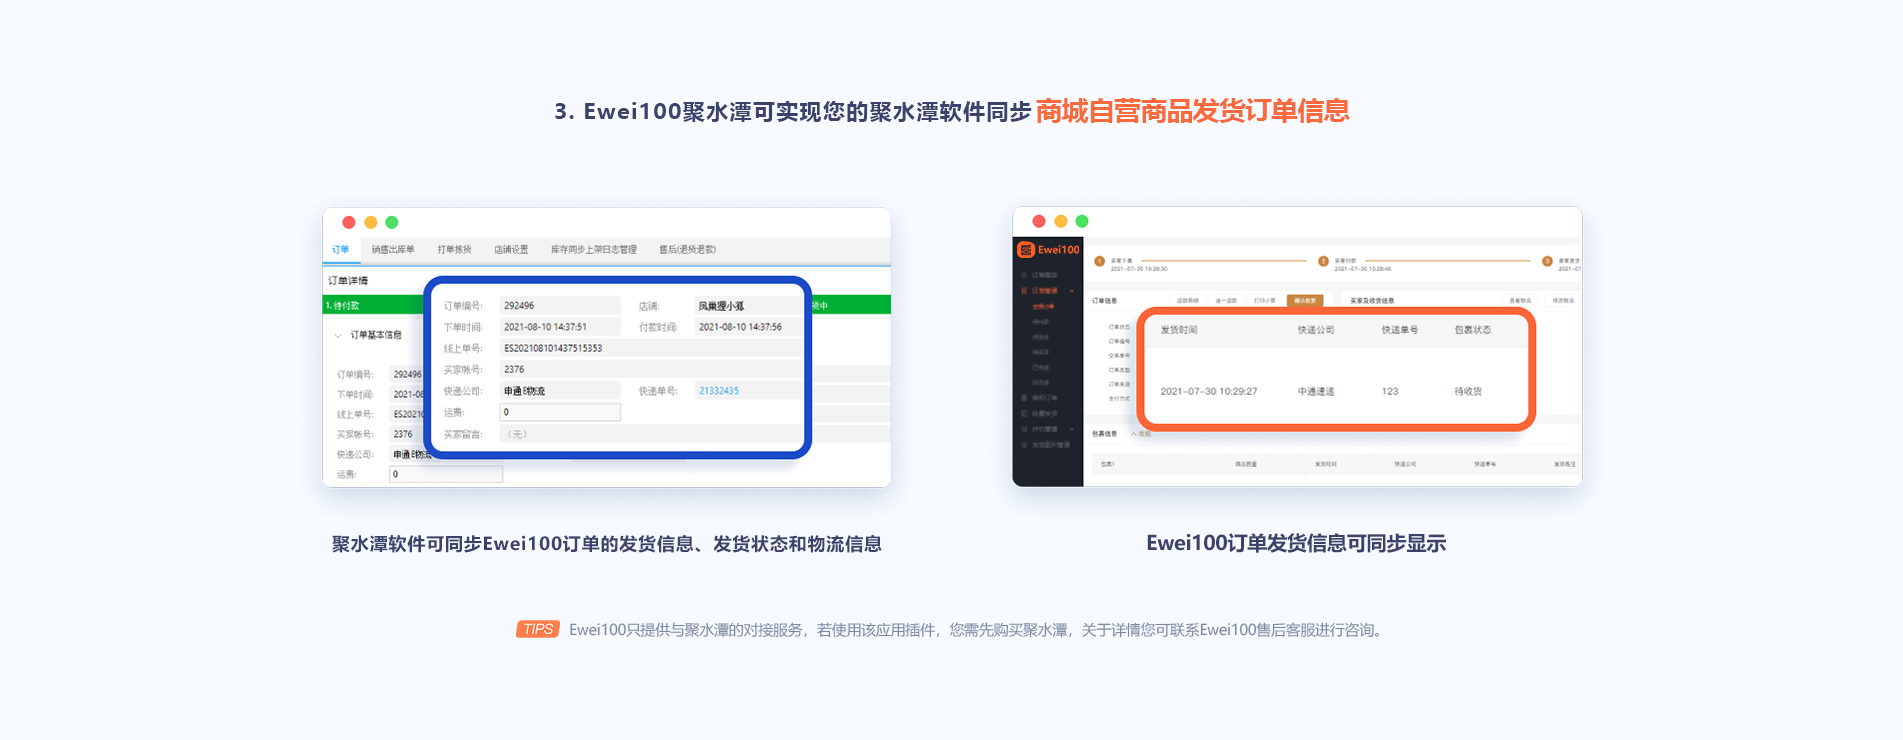Click the step 2 circle in the order progress bar

click(1323, 262)
